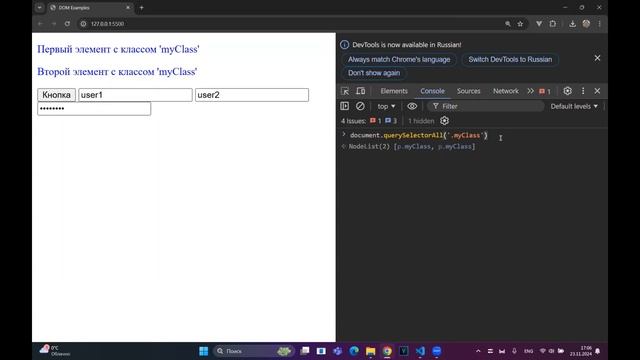This screenshot has height=360, width=640.
Task: Click the taskbar search box Поиск
Action: click(x=253, y=351)
